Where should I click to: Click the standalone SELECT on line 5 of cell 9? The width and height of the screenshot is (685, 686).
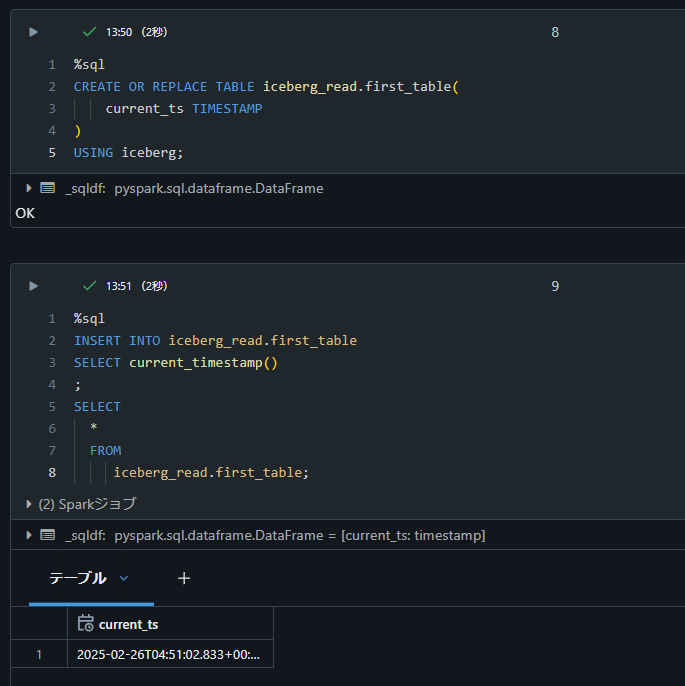pyautogui.click(x=97, y=406)
